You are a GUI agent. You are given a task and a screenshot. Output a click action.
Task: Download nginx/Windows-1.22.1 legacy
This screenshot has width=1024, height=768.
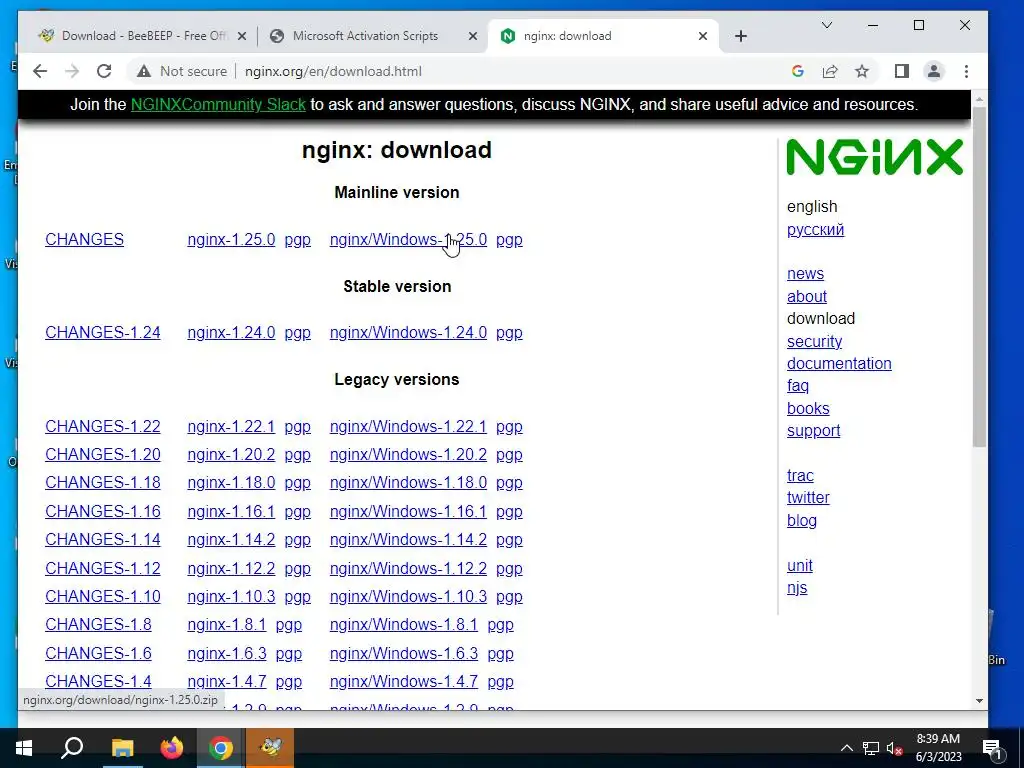click(408, 426)
